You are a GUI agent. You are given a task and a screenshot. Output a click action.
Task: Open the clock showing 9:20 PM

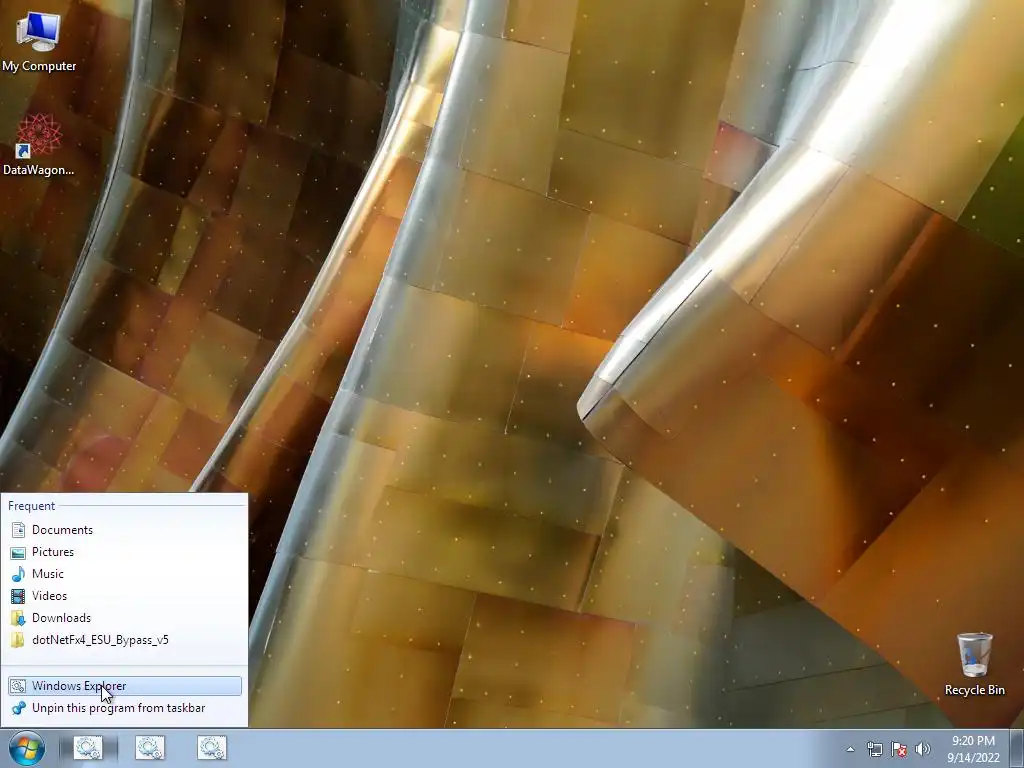click(973, 748)
